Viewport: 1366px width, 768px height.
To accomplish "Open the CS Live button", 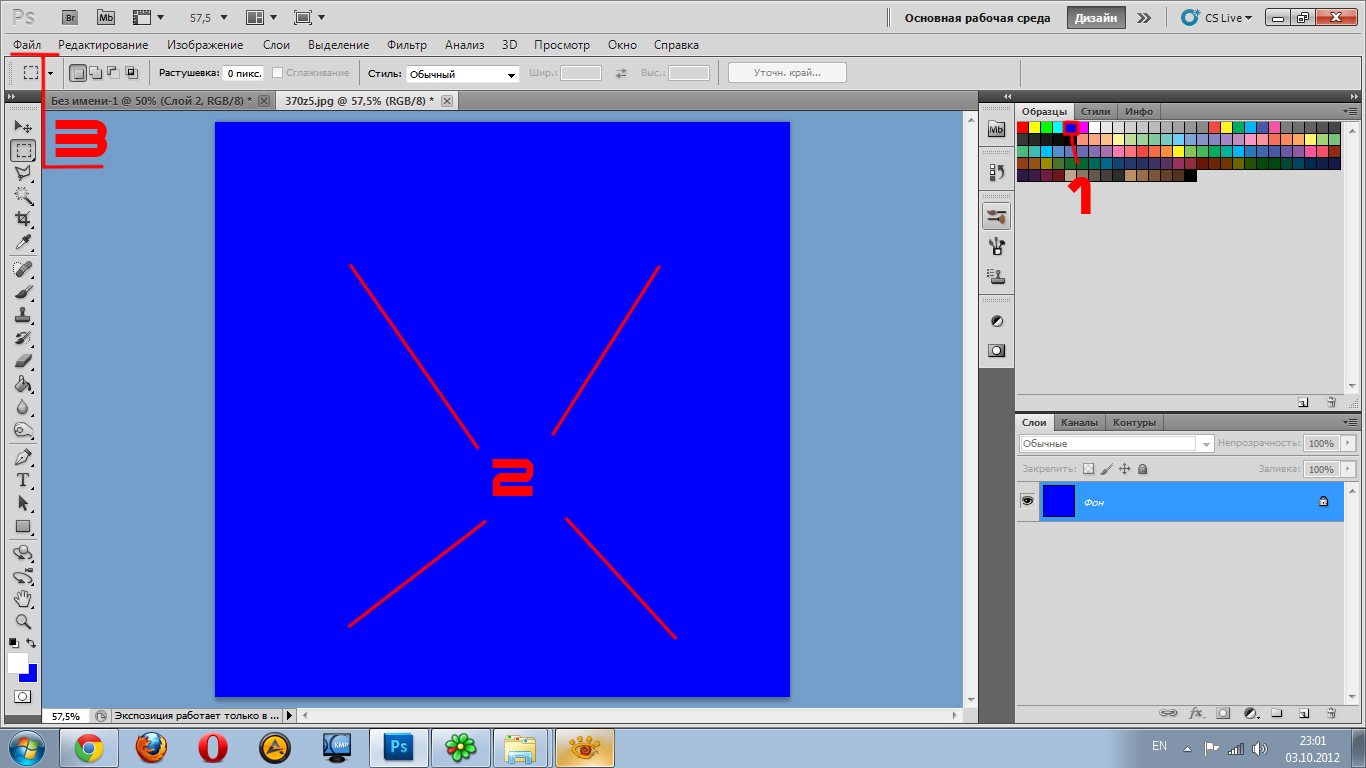I will (1217, 18).
